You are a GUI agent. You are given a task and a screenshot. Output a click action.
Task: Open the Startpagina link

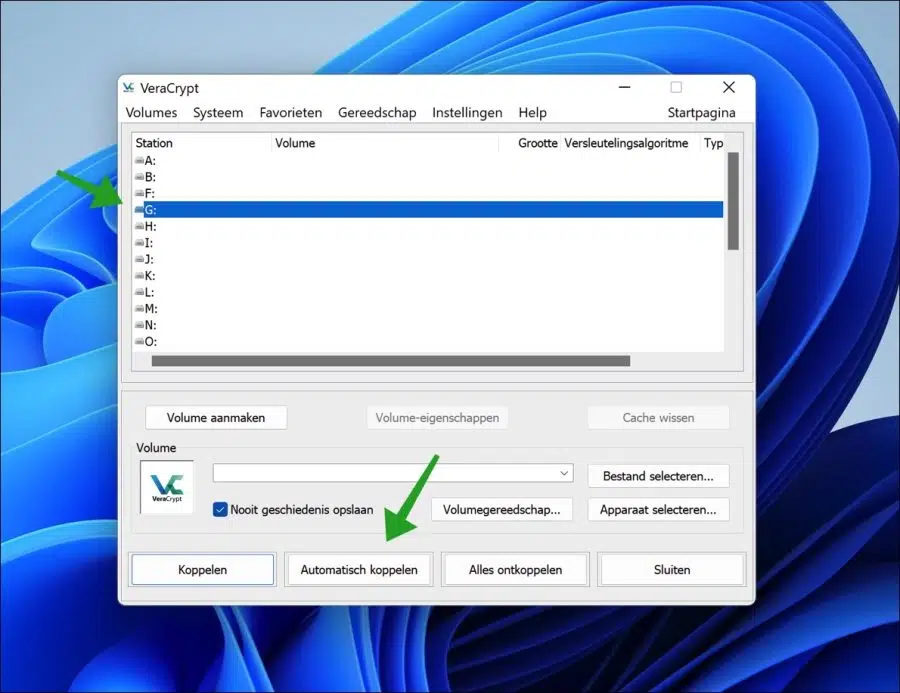point(701,113)
